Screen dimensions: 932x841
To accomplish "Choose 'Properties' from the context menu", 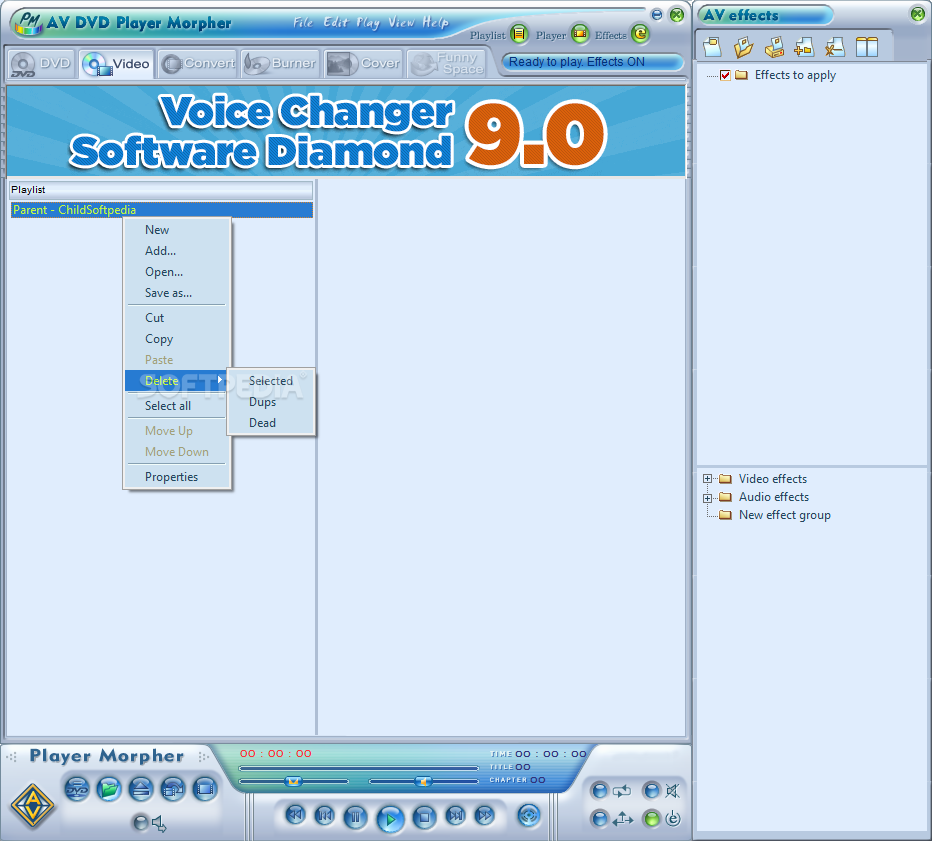I will click(177, 477).
